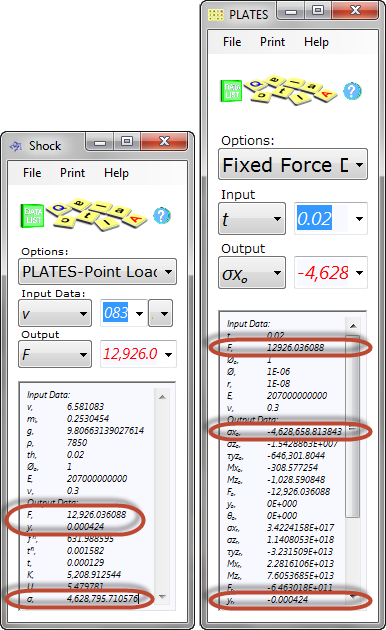Select the g 9.80663139027614 row in Shock

[x=85, y=431]
